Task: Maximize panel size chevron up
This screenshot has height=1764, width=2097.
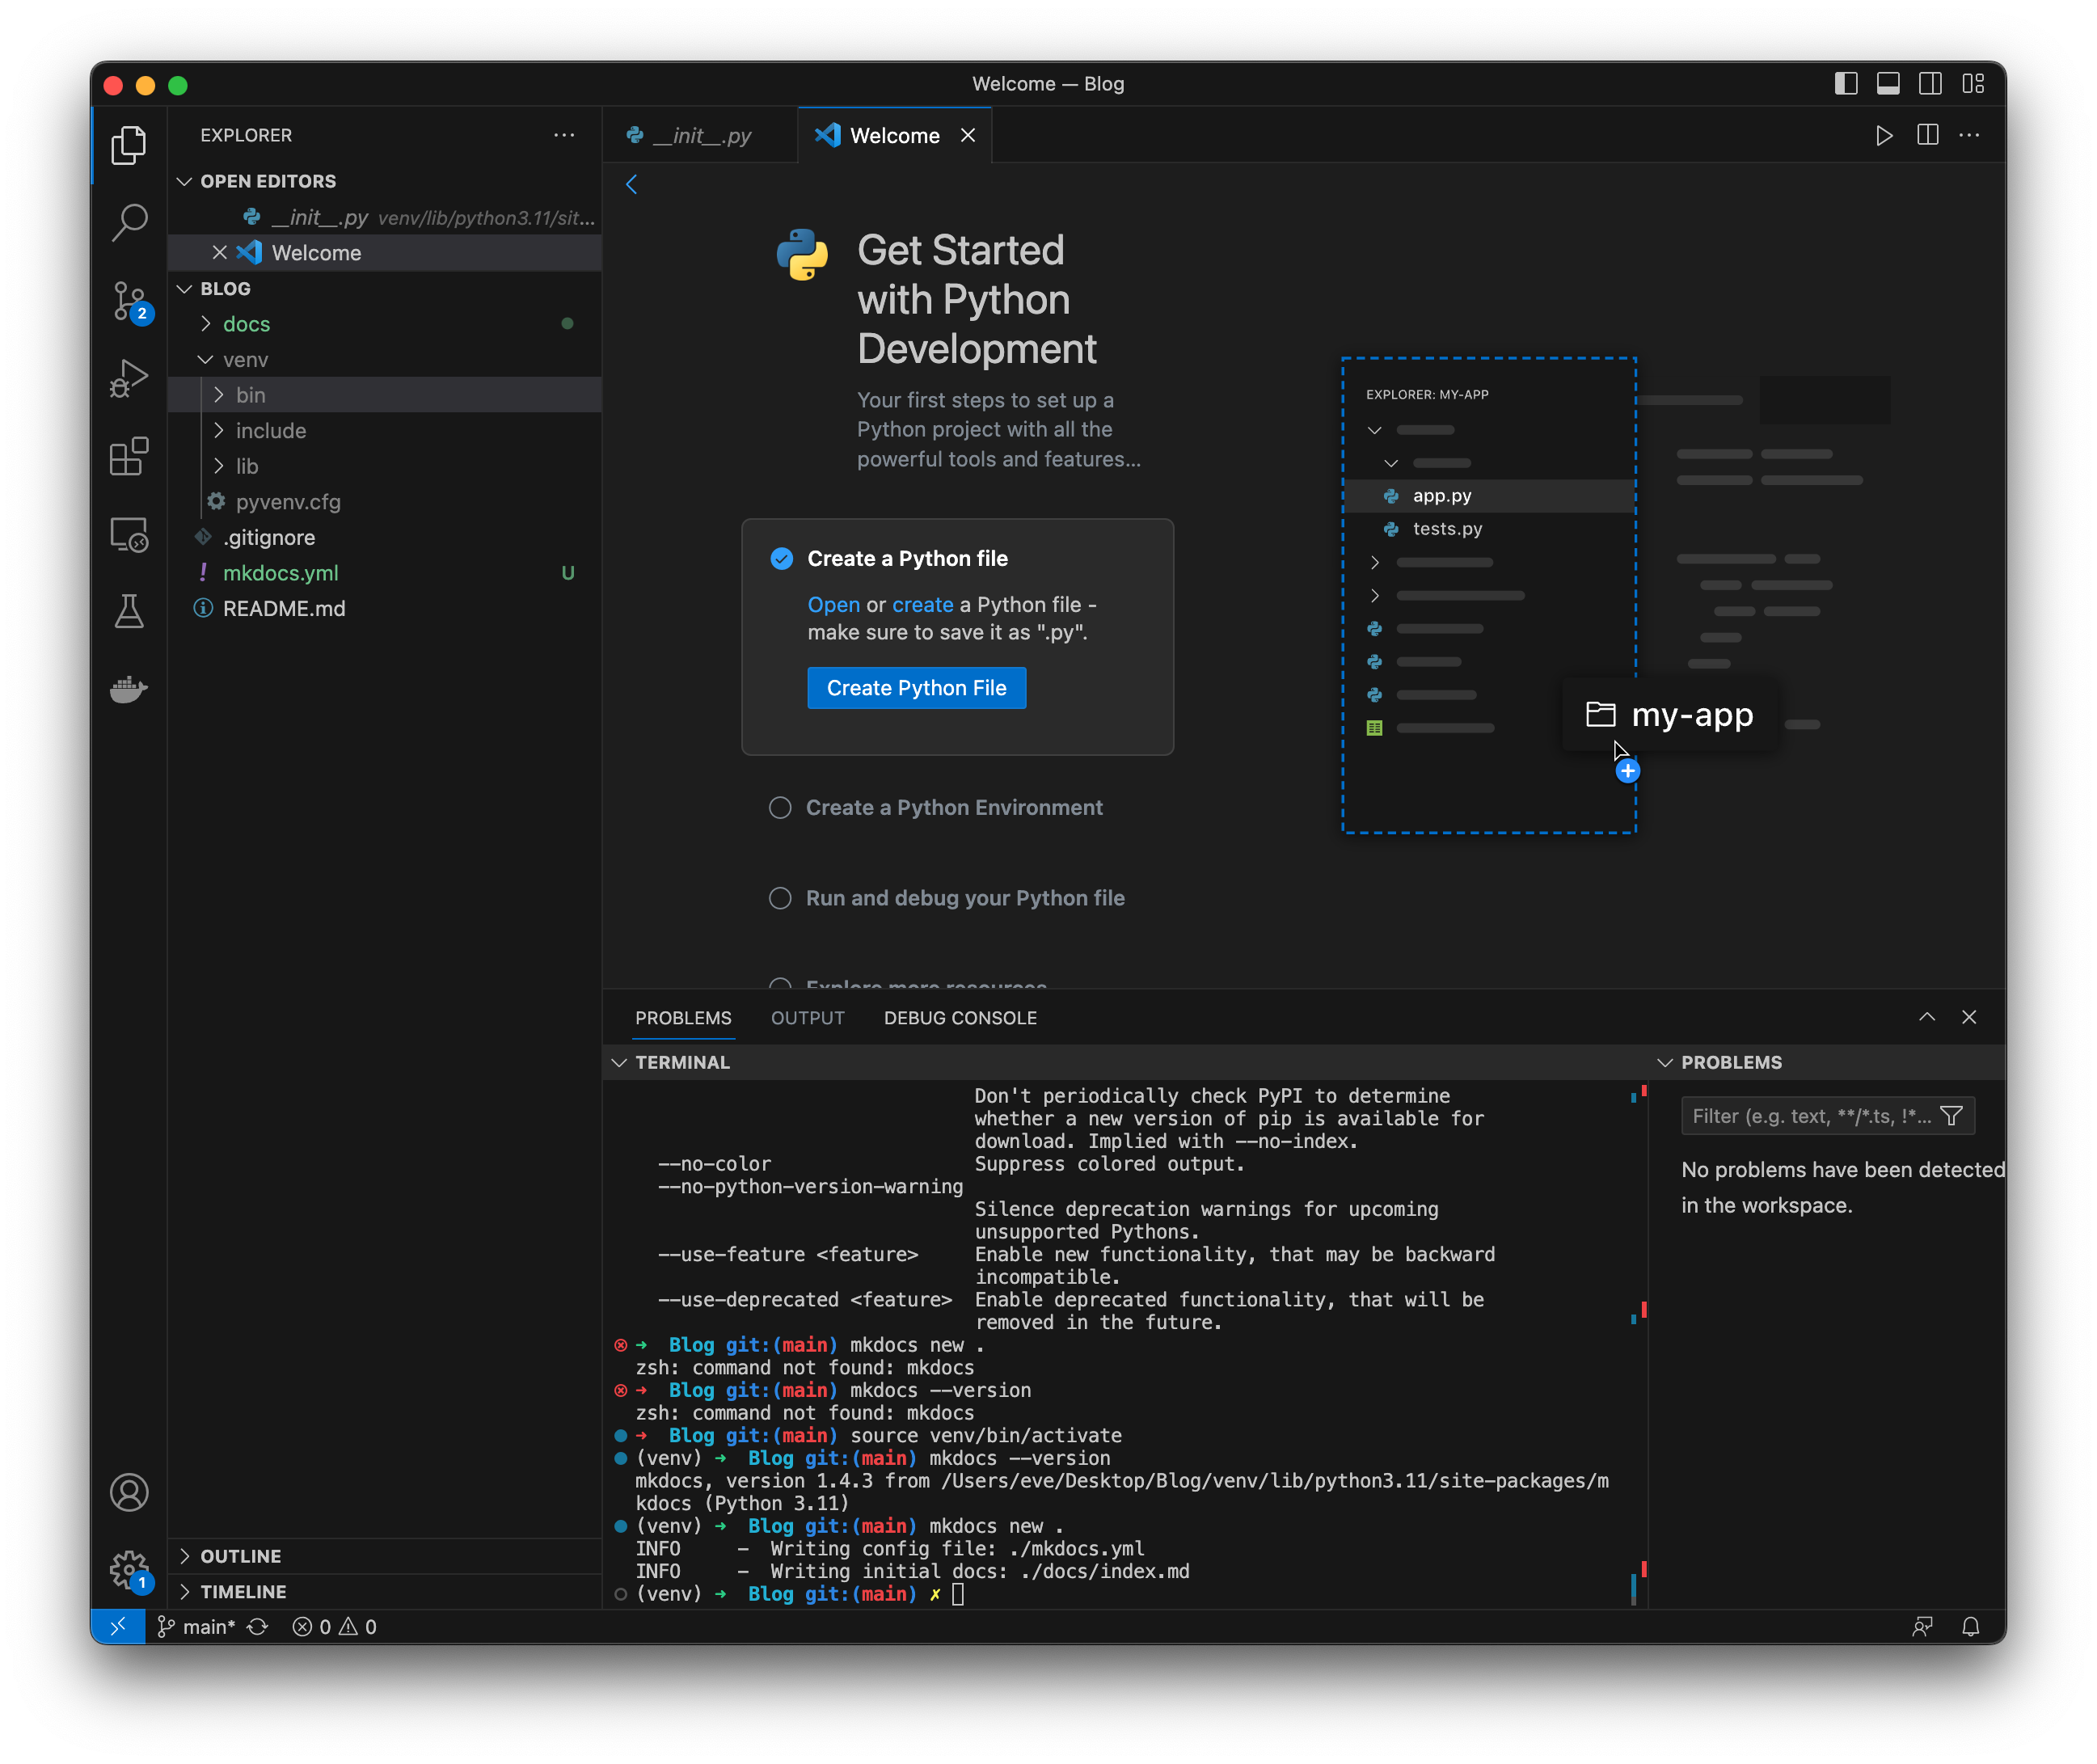Action: point(1927,1017)
